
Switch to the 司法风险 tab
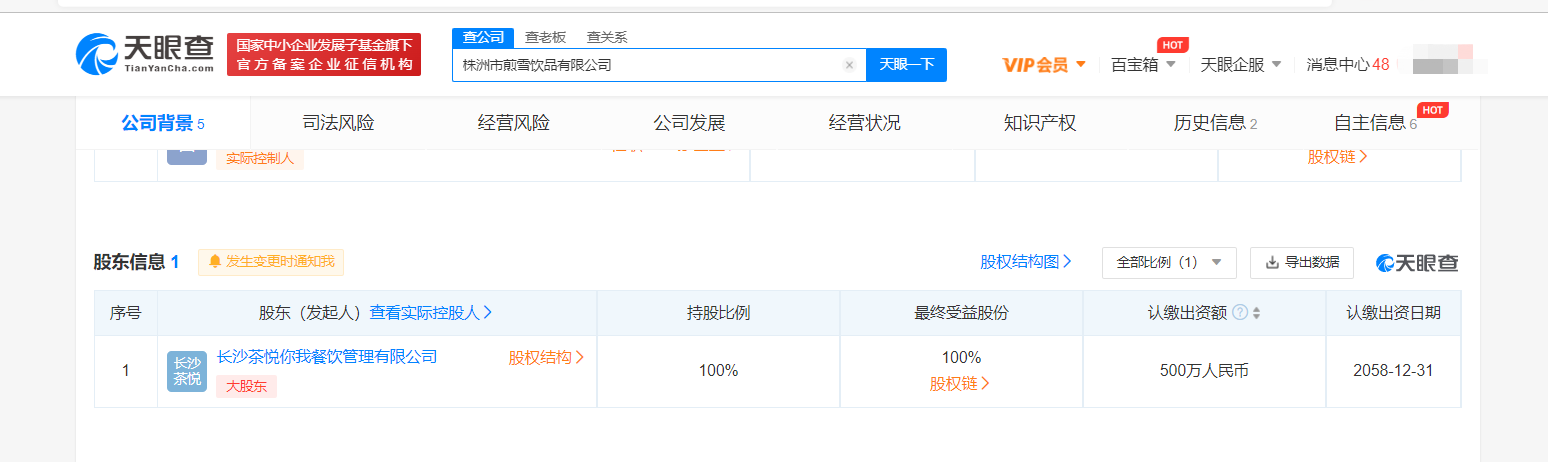coord(338,123)
